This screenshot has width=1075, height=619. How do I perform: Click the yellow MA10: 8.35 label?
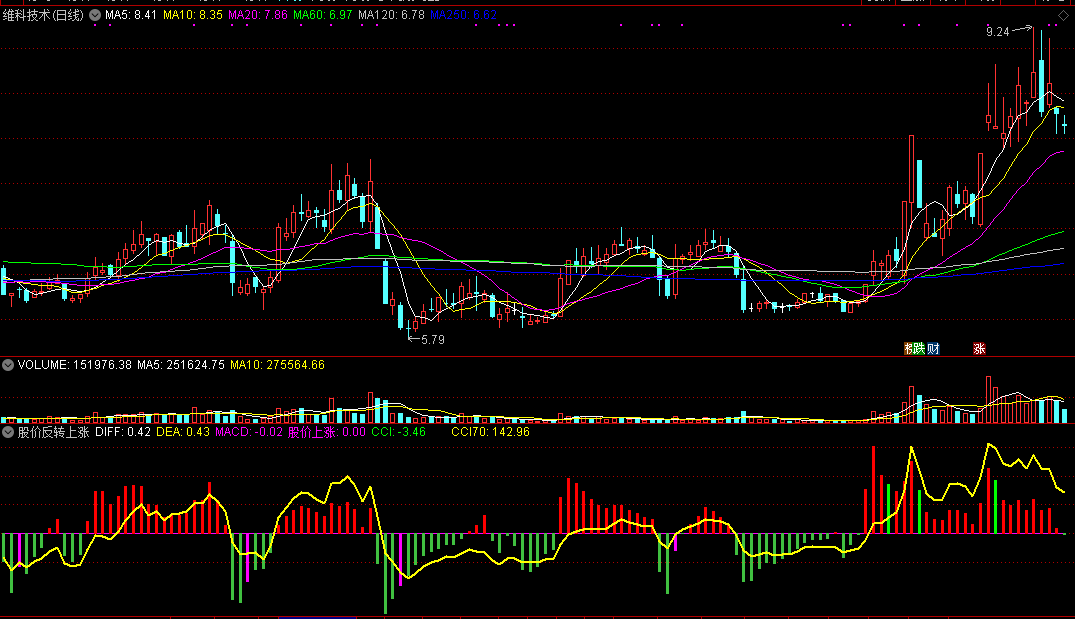(x=193, y=15)
